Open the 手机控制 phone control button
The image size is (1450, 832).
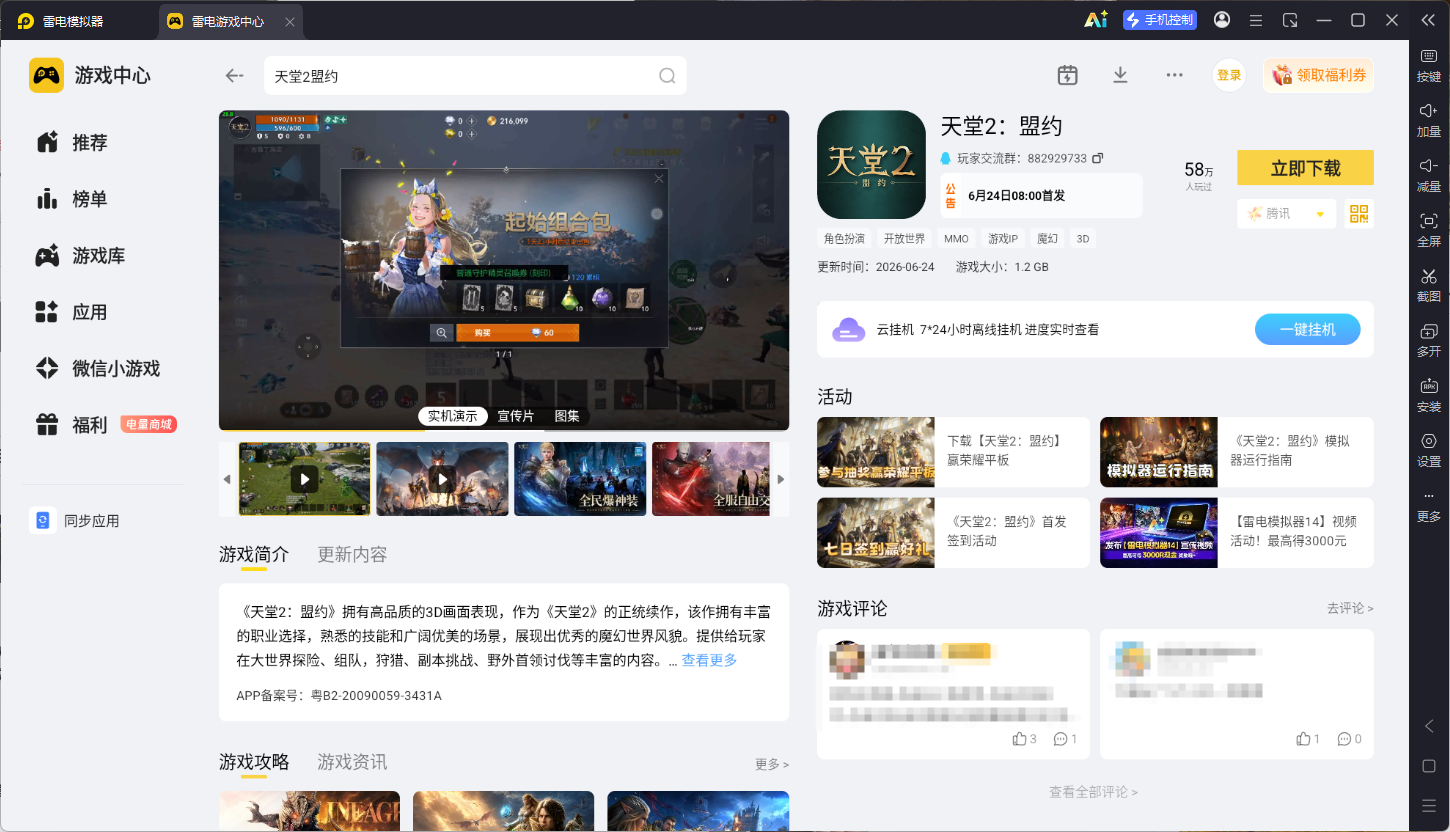tap(1160, 20)
